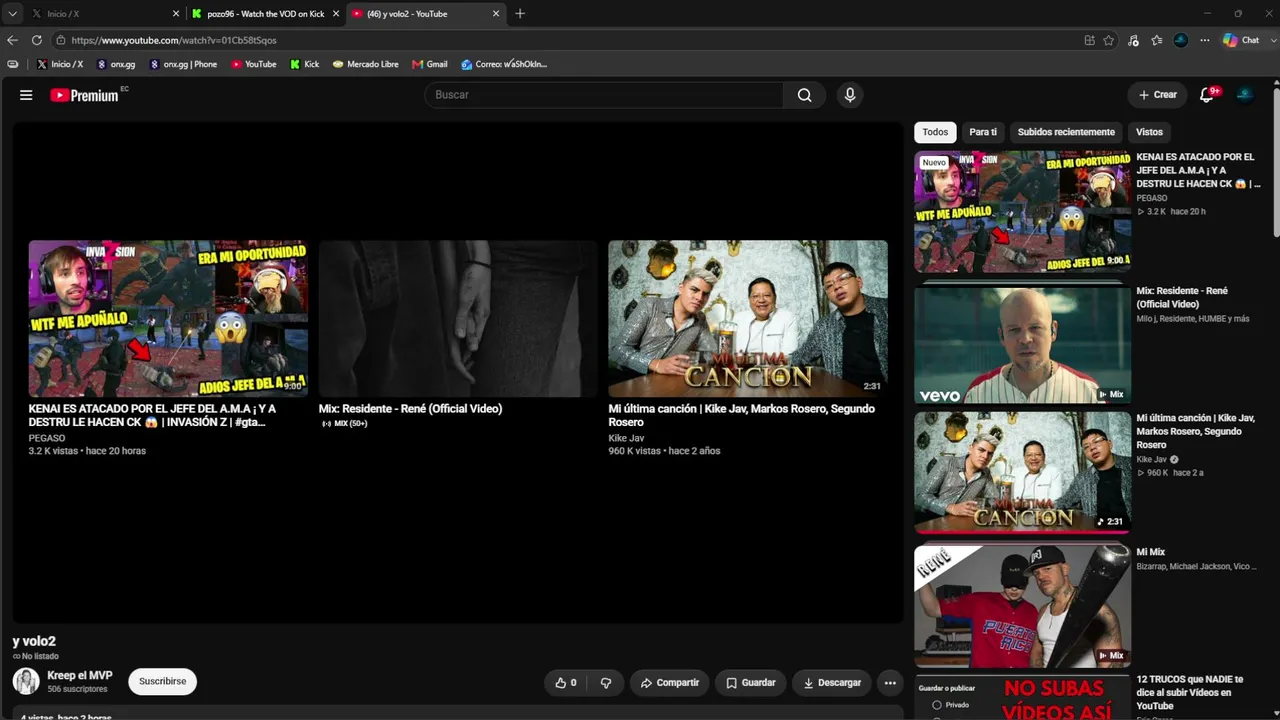Image resolution: width=1280 pixels, height=720 pixels.
Task: Download video with Descargar button
Action: (x=832, y=683)
